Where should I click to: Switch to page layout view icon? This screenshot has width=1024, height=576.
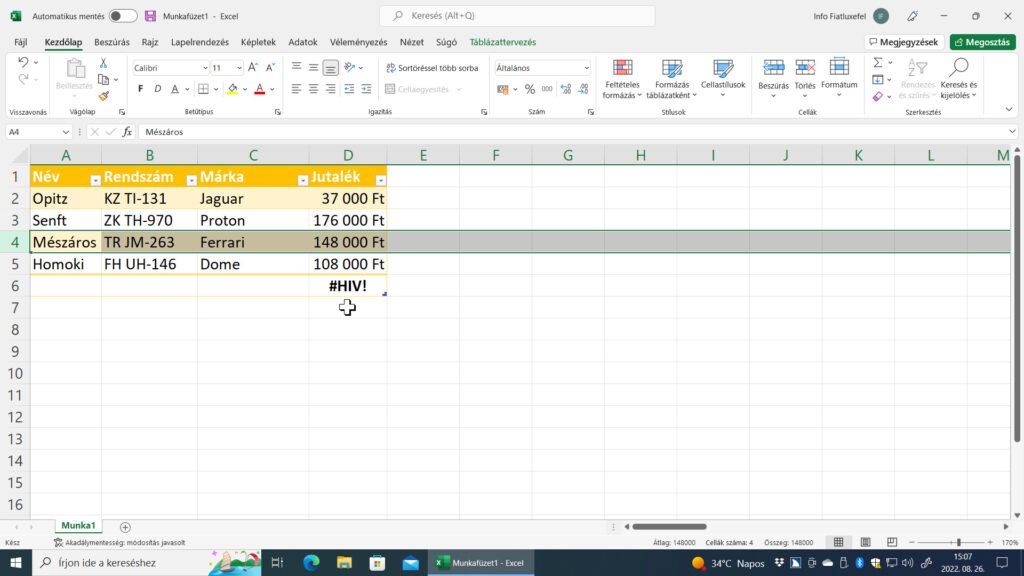(865, 542)
